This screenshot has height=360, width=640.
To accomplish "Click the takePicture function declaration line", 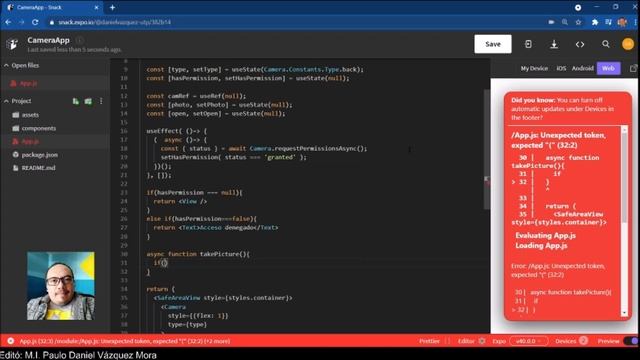I will (x=198, y=254).
